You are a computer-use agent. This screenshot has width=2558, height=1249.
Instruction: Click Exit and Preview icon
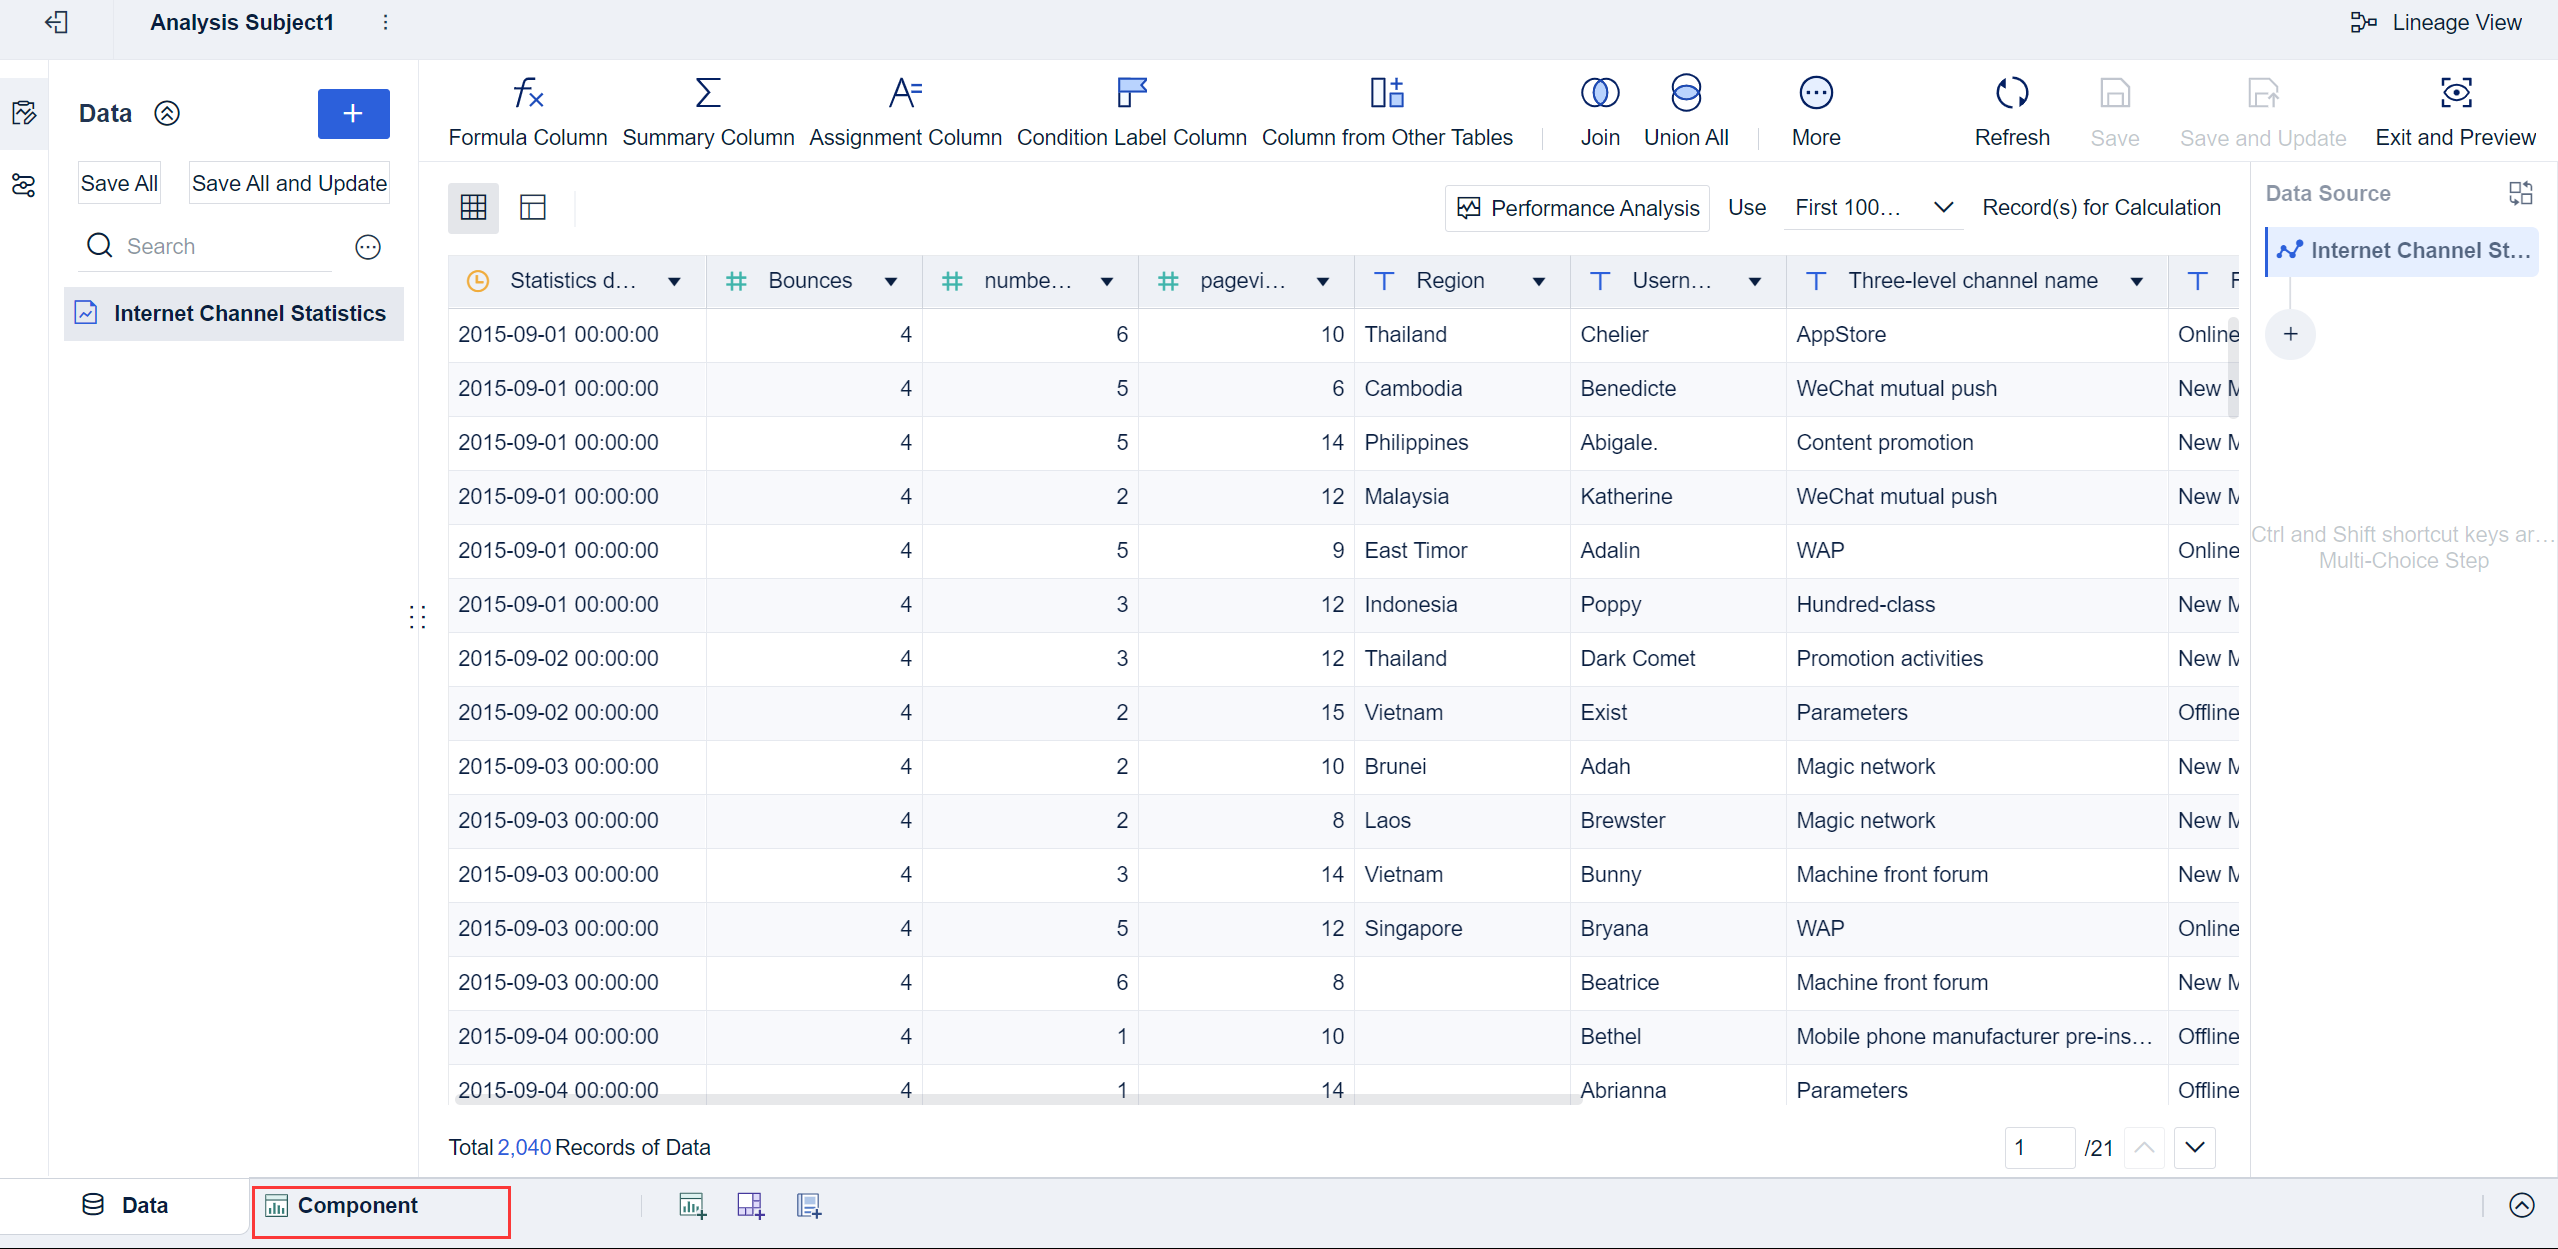2455,94
